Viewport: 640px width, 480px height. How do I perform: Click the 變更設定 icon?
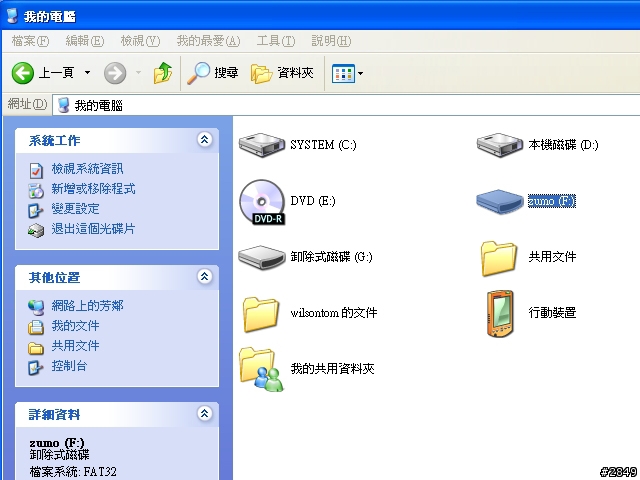coord(36,210)
